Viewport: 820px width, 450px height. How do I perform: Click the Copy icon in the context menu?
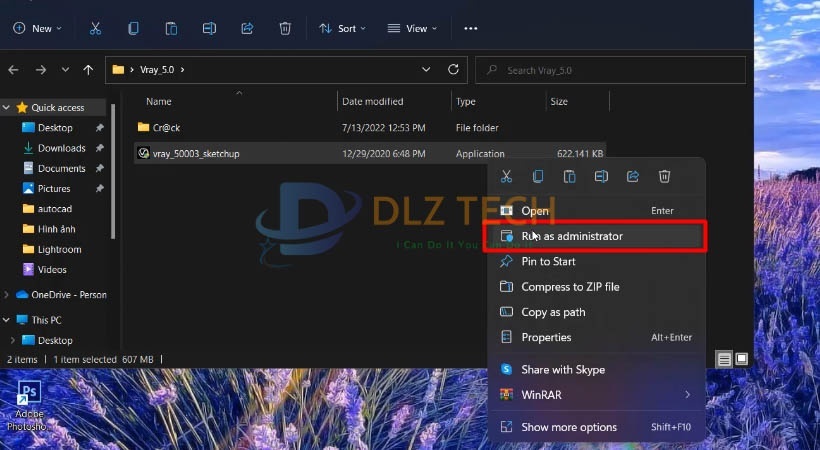538,176
